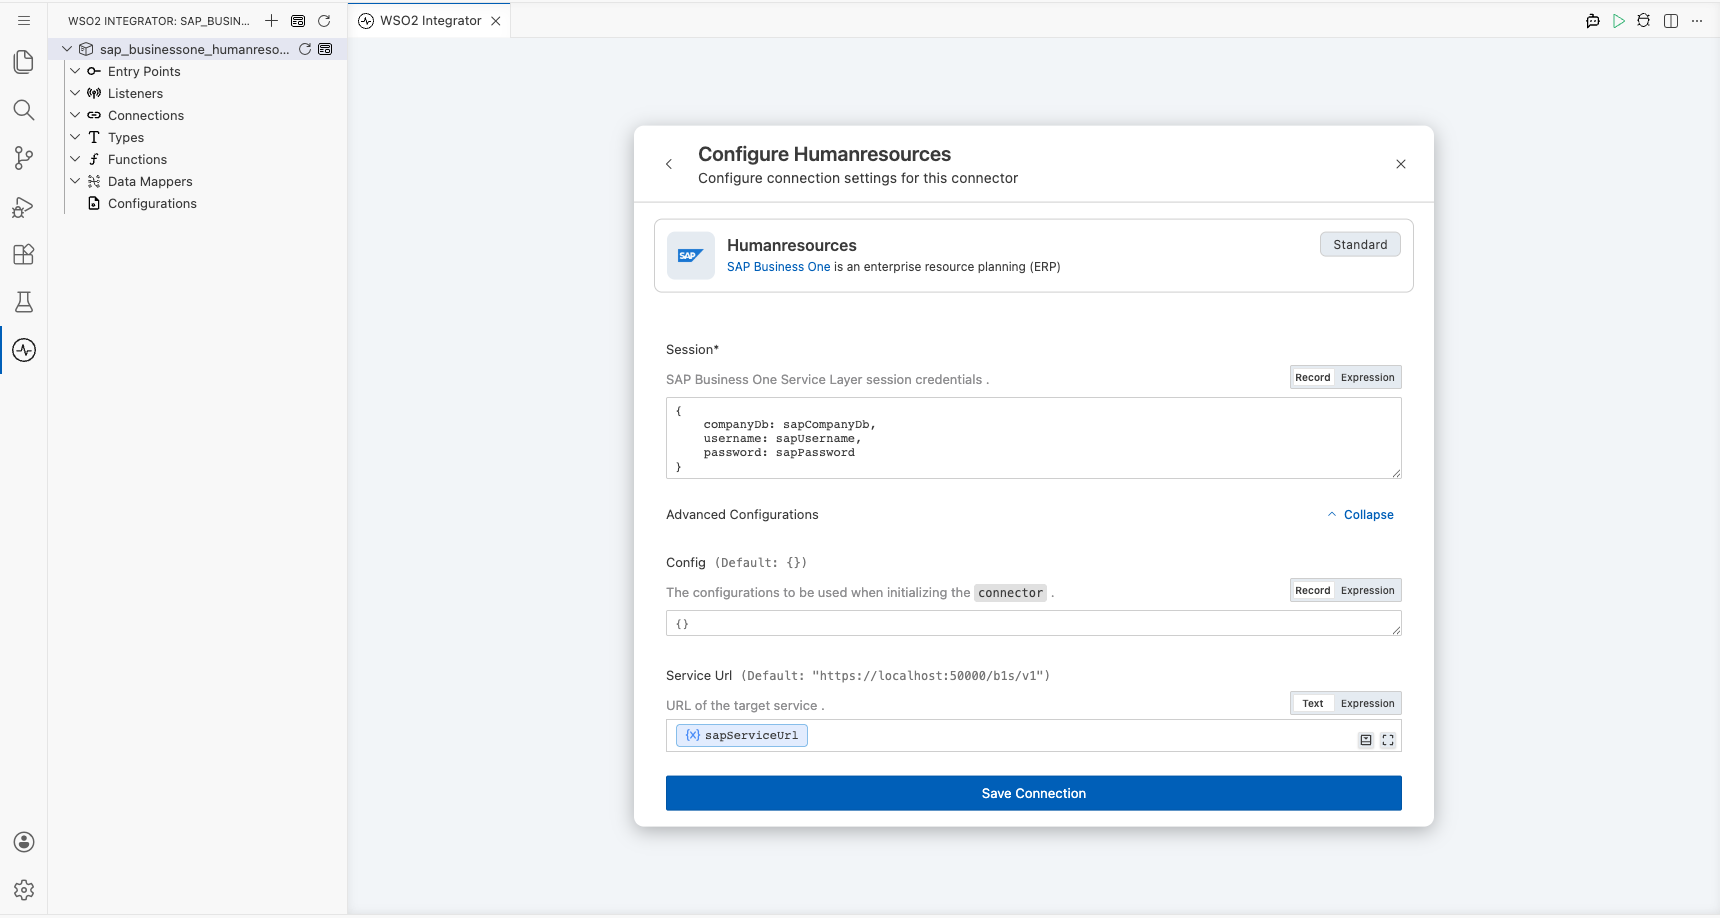Expand the Service Url editor fullscreen icon
Image resolution: width=1720 pixels, height=918 pixels.
tap(1388, 740)
